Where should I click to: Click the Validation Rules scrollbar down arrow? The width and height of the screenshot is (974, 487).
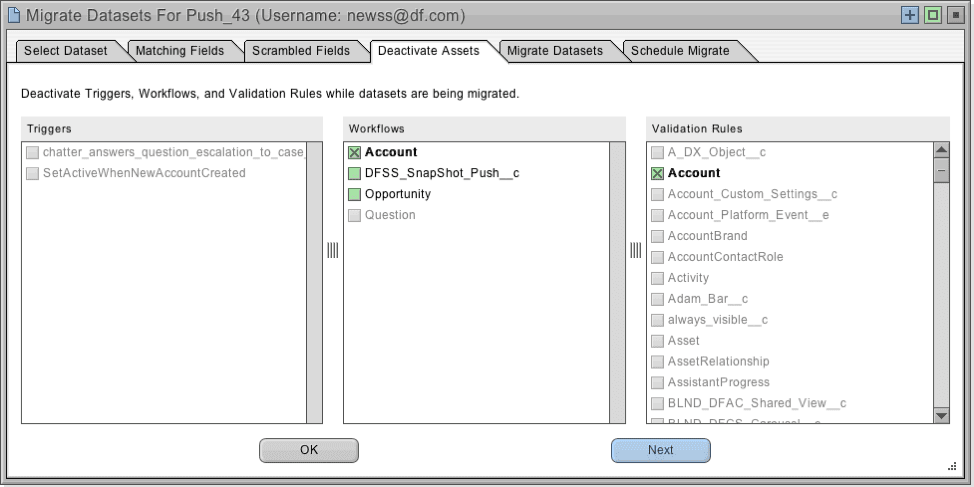(x=942, y=416)
